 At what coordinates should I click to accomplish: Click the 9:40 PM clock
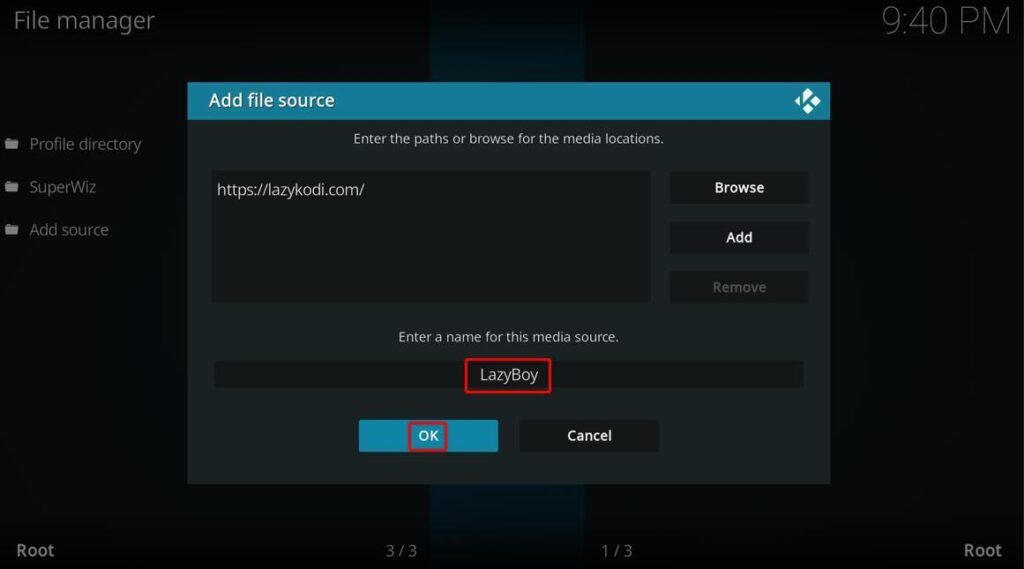coord(946,21)
